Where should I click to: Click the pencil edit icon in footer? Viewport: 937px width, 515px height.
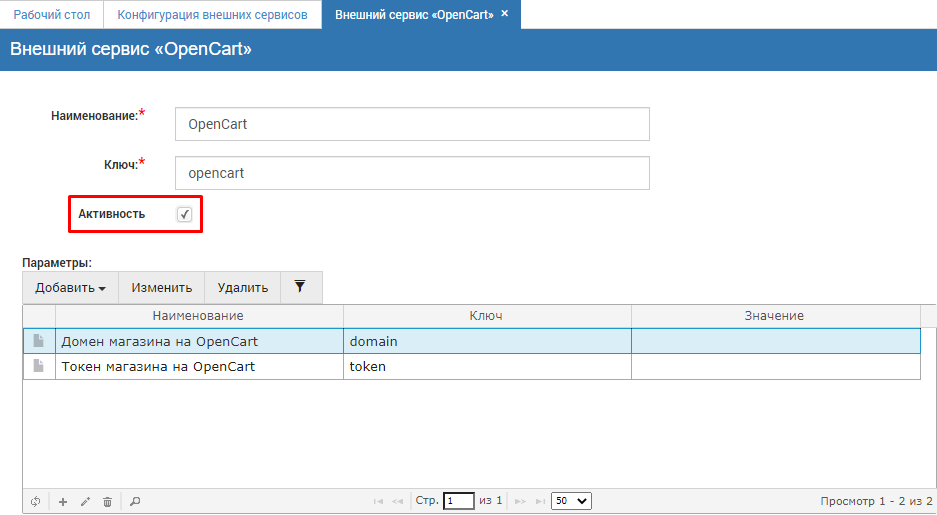click(x=85, y=501)
